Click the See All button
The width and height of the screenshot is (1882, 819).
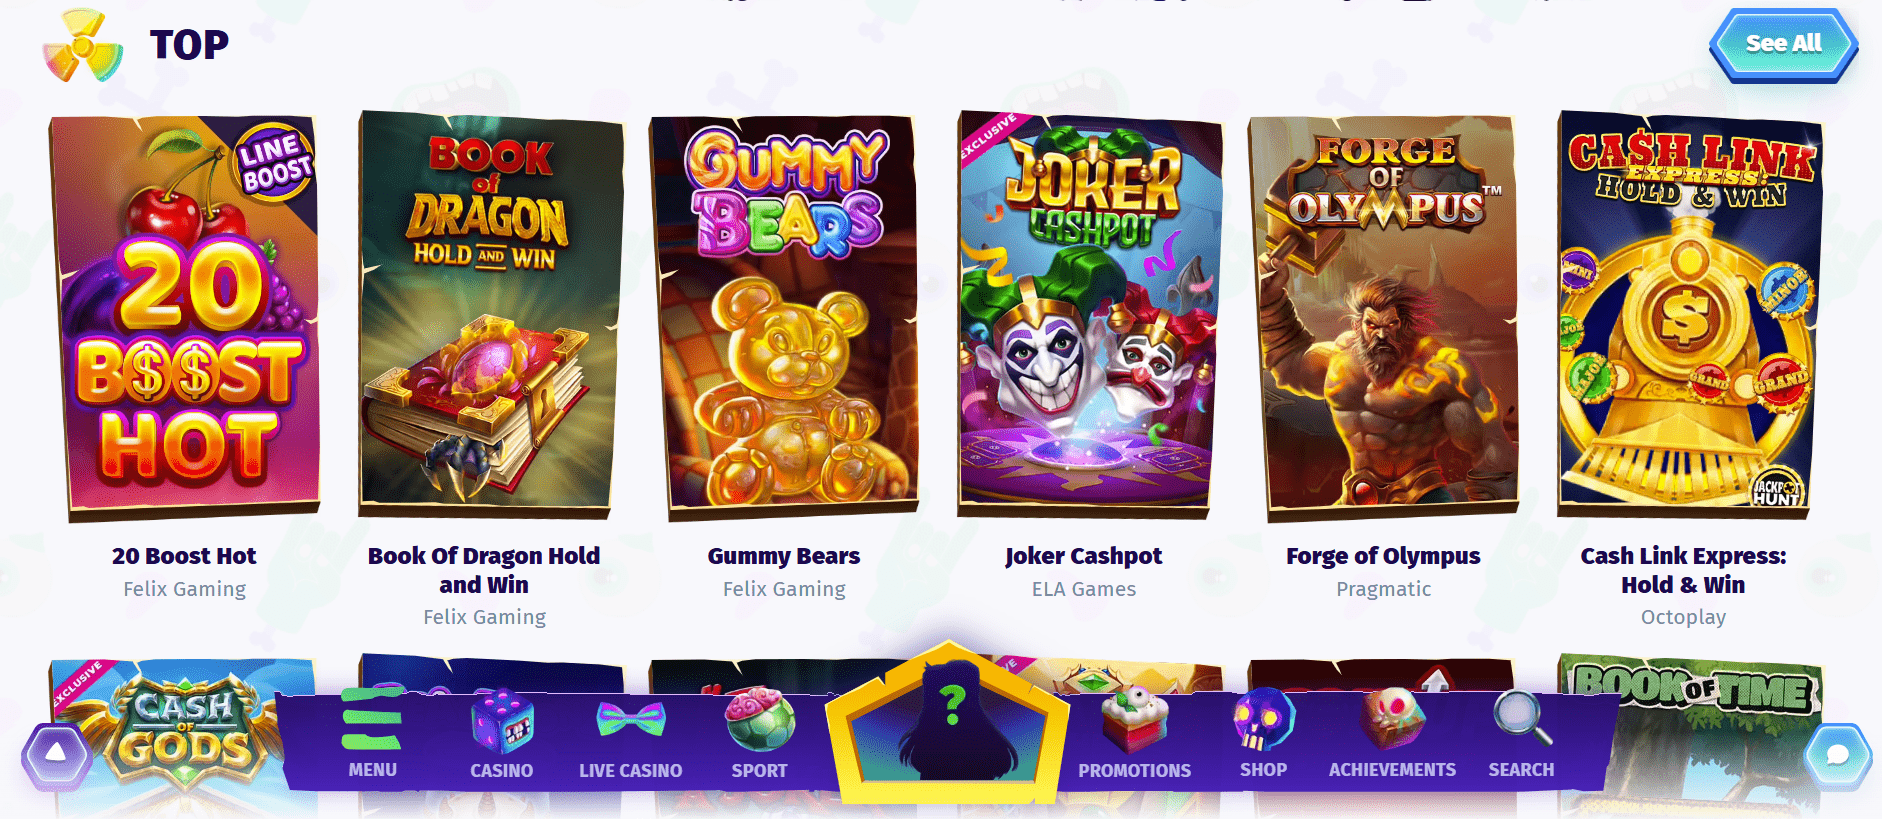(1784, 44)
